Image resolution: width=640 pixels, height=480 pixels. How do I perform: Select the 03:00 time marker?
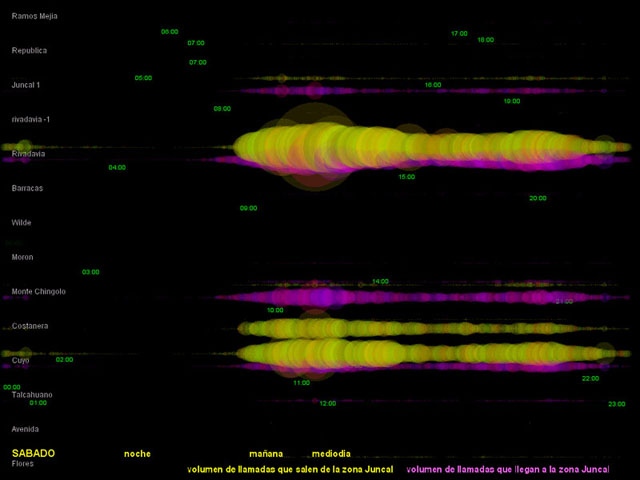pyautogui.click(x=91, y=272)
